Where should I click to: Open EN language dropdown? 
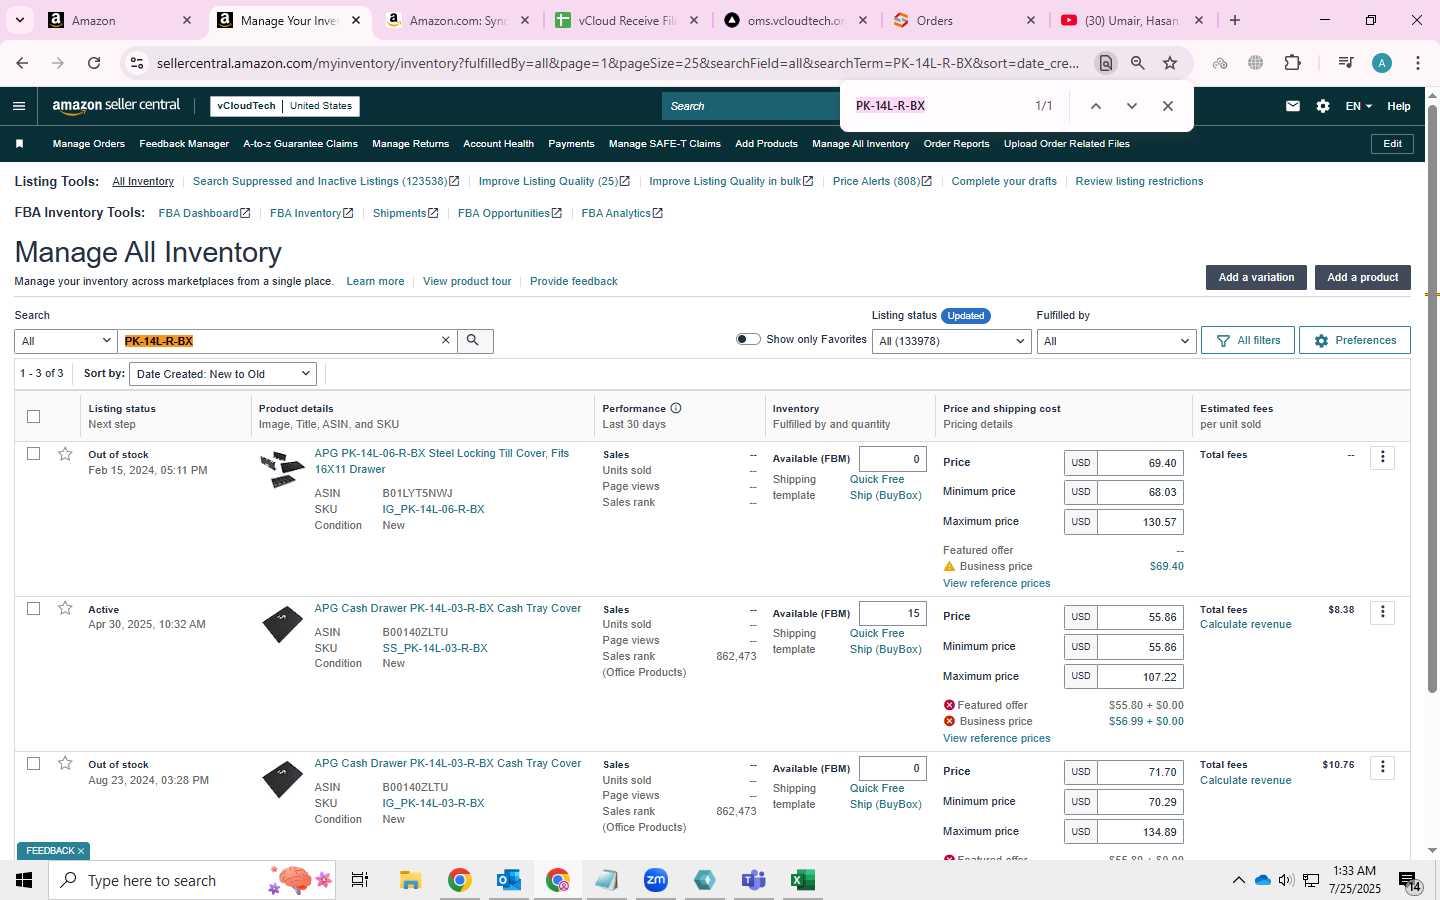(x=1358, y=106)
